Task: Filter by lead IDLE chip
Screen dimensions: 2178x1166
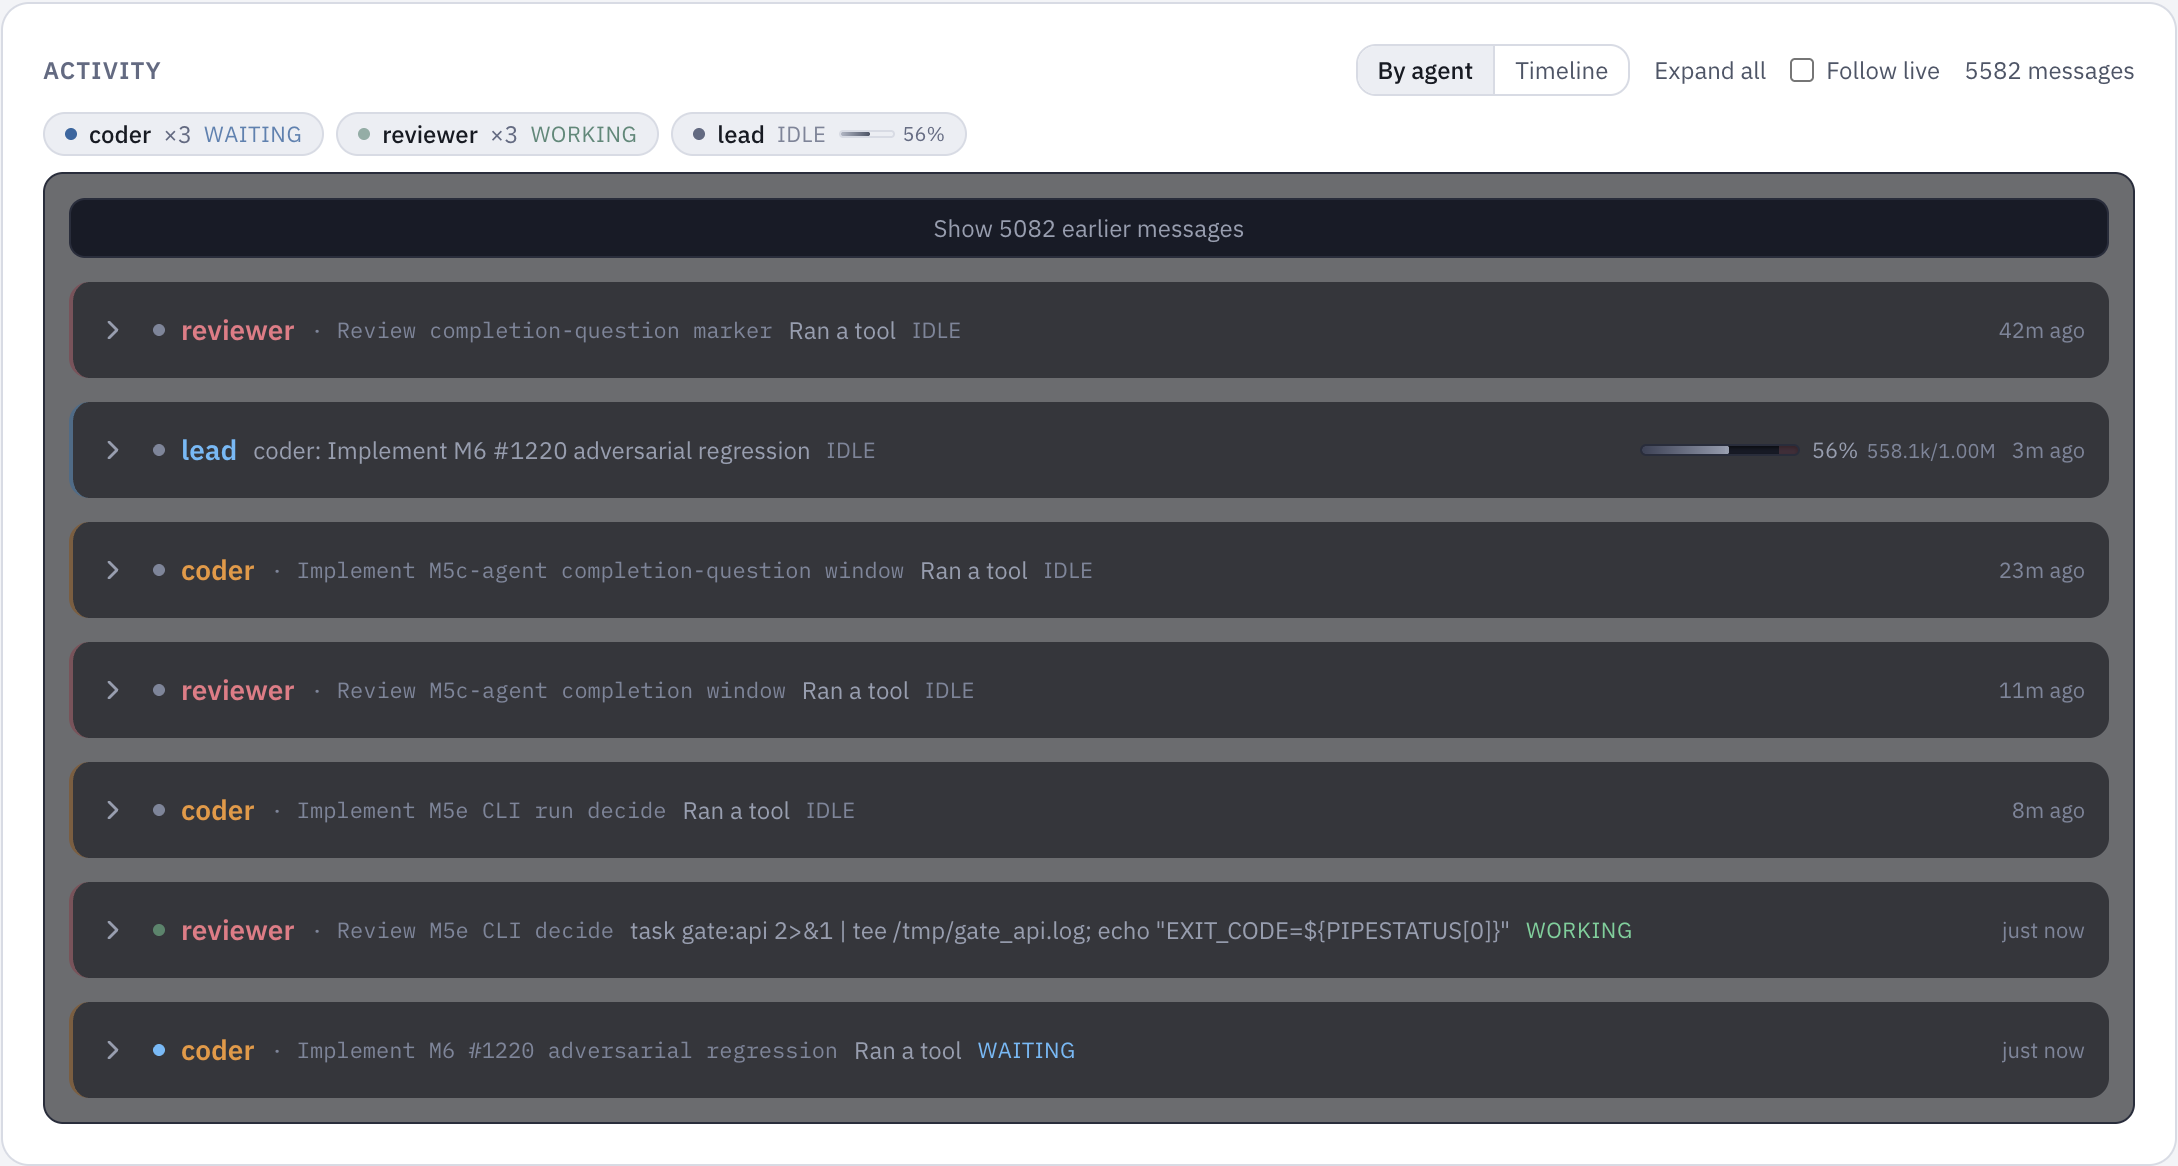Action: tap(818, 134)
